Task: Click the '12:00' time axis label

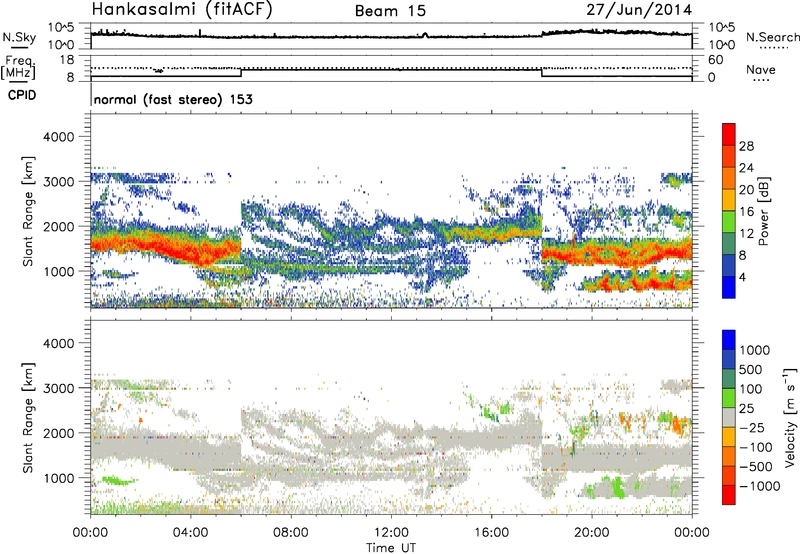Action: 391,533
